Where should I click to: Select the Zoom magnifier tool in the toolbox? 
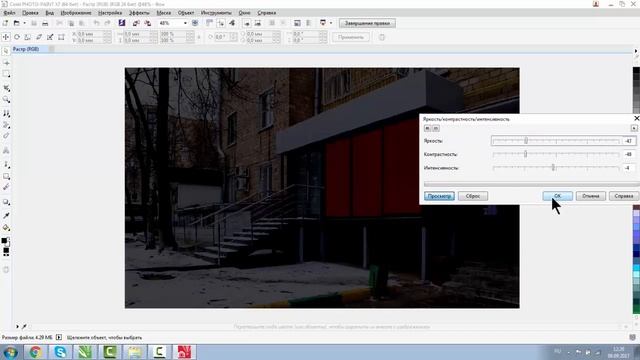pos(6,99)
